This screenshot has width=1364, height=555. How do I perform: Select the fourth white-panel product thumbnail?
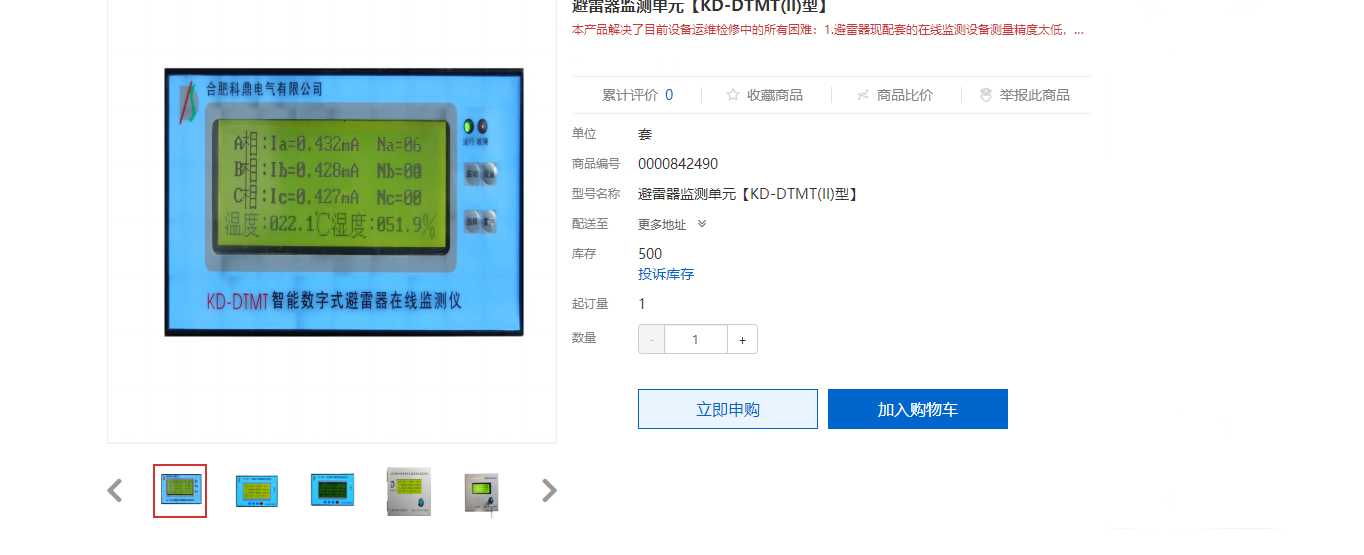pos(409,491)
